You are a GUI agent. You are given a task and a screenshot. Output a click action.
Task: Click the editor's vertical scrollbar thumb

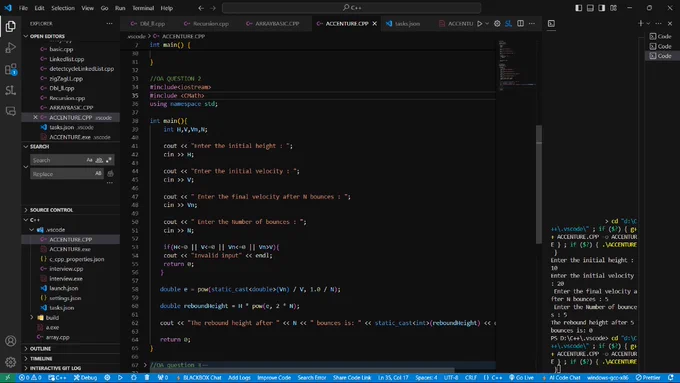click(539, 184)
